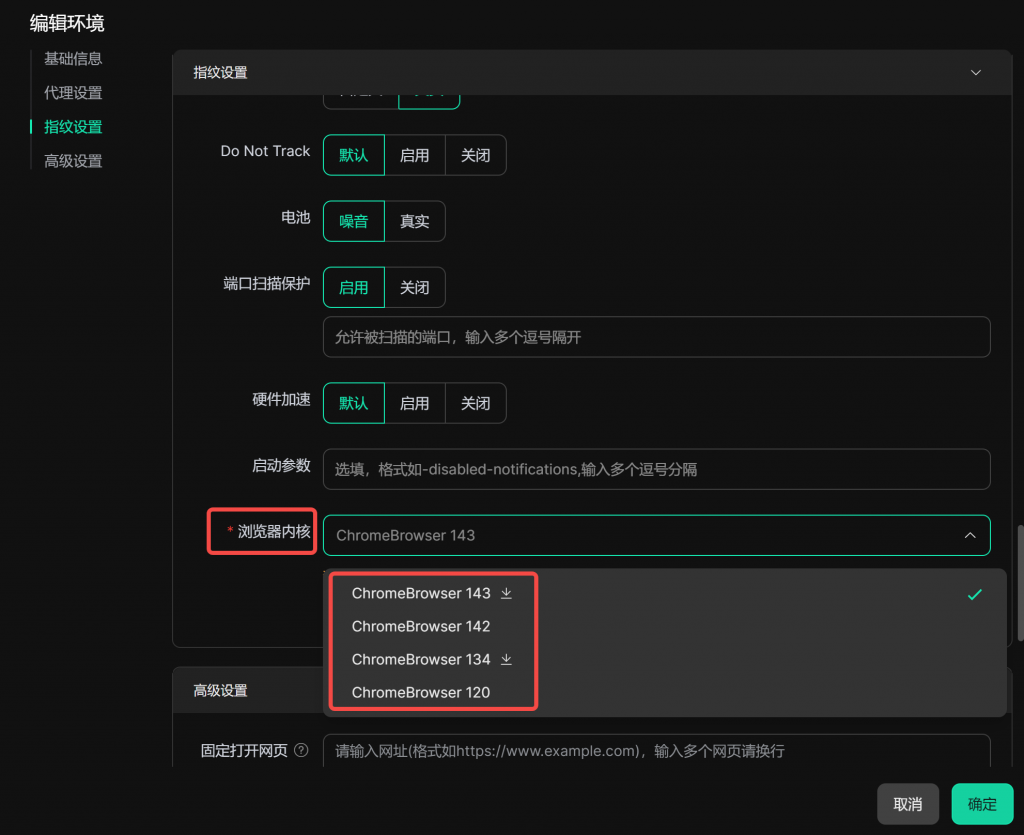Click the 启动参数 input field
The image size is (1024, 835).
656,469
